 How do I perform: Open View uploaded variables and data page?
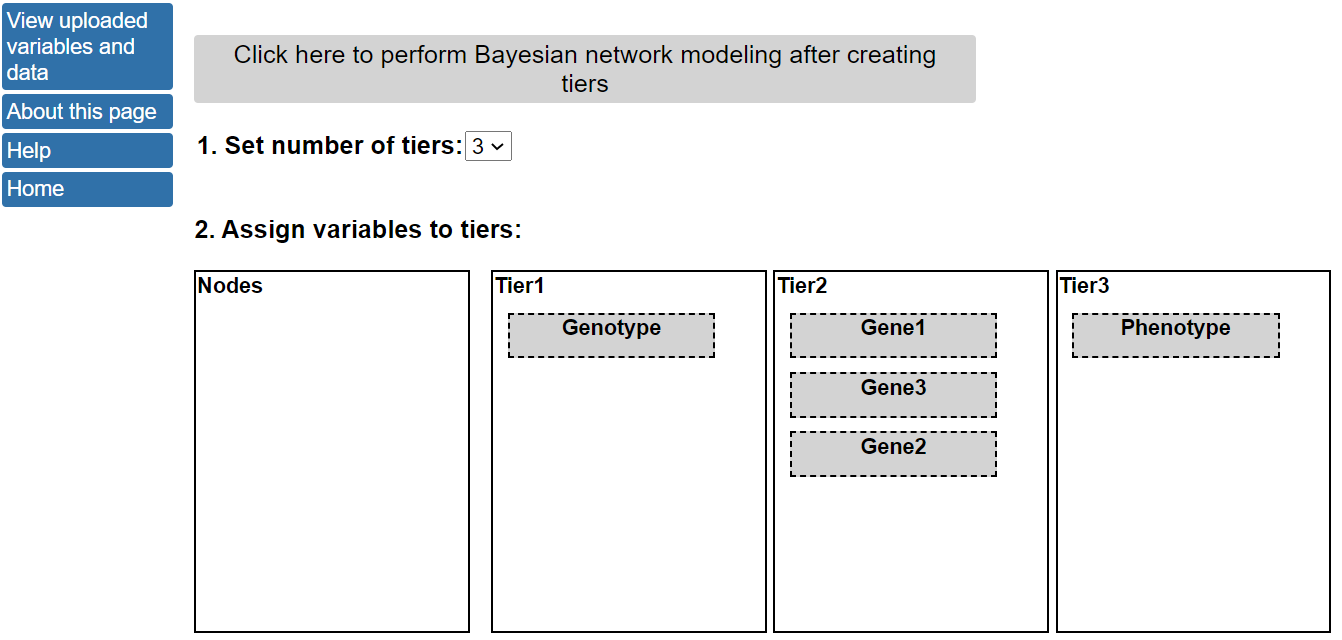[87, 47]
